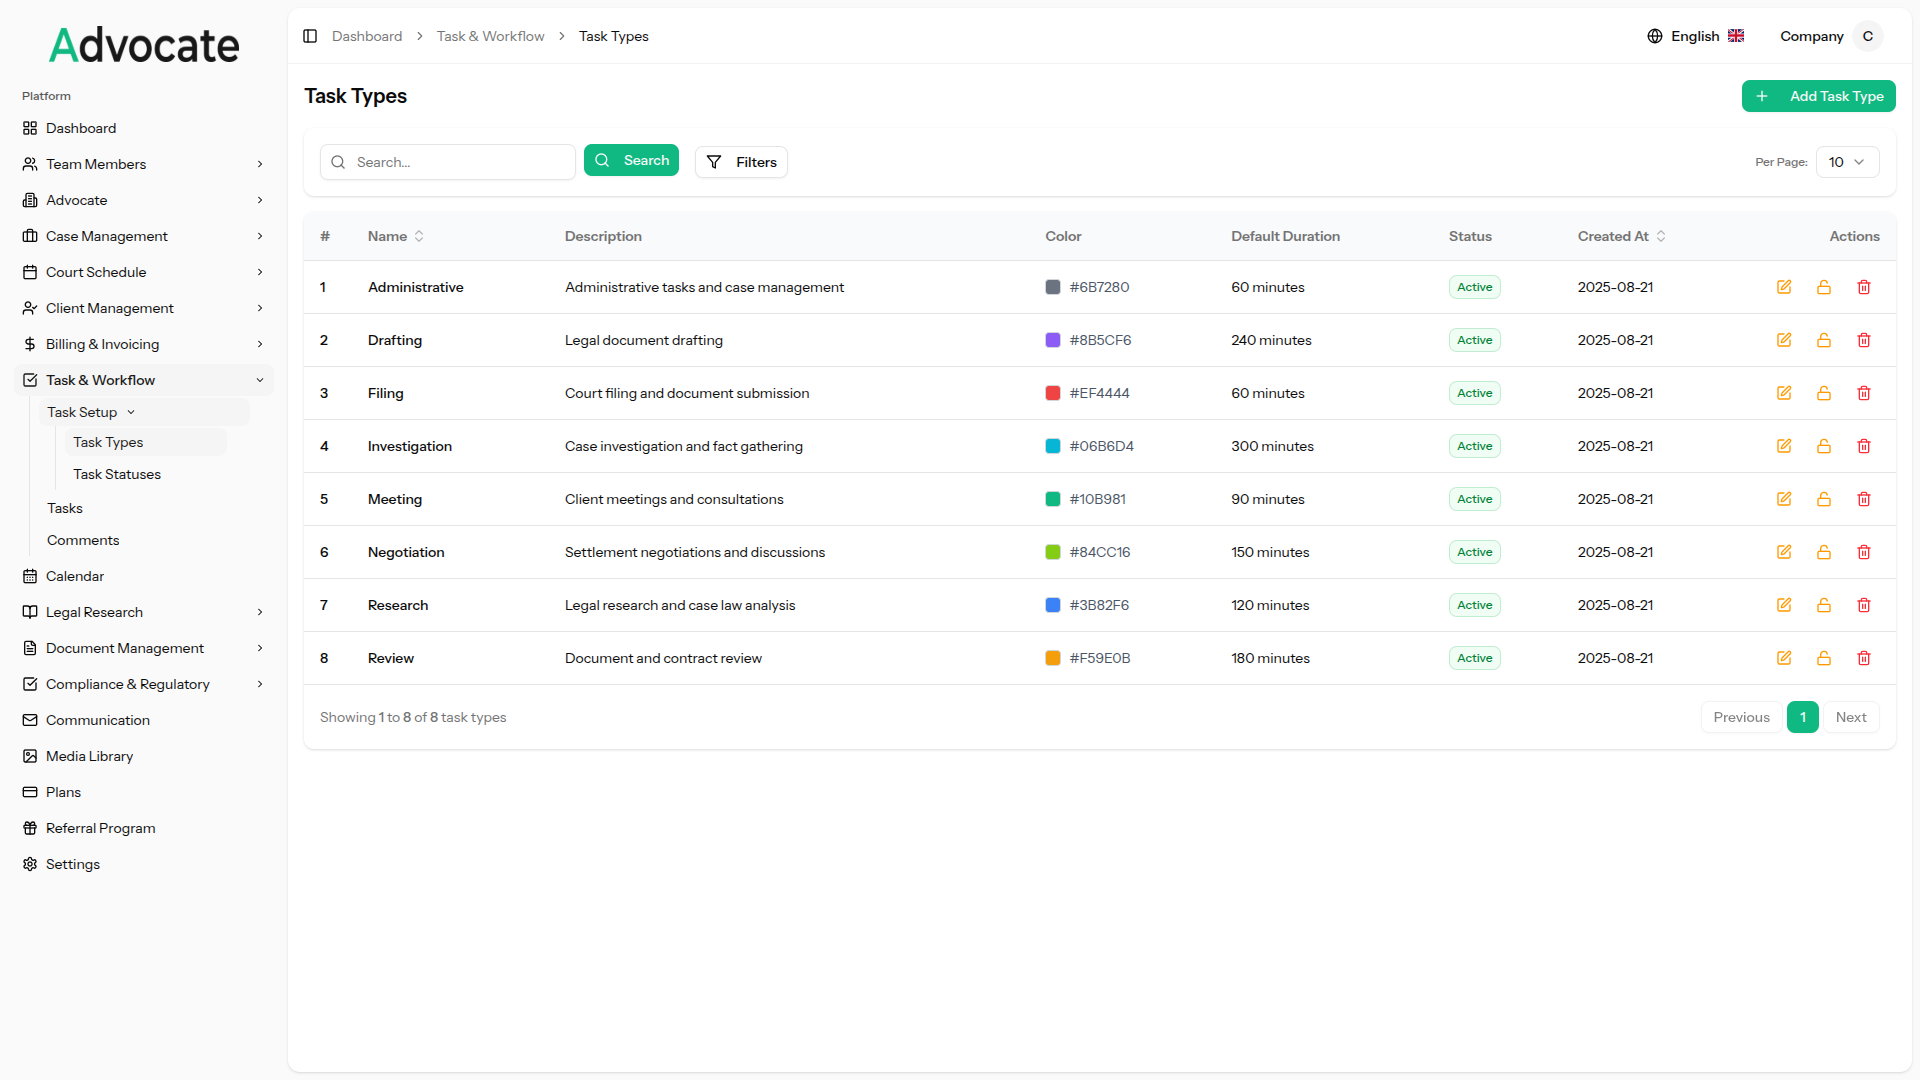Open the Media Library icon in the sidebar
This screenshot has height=1080, width=1920.
tap(29, 756)
